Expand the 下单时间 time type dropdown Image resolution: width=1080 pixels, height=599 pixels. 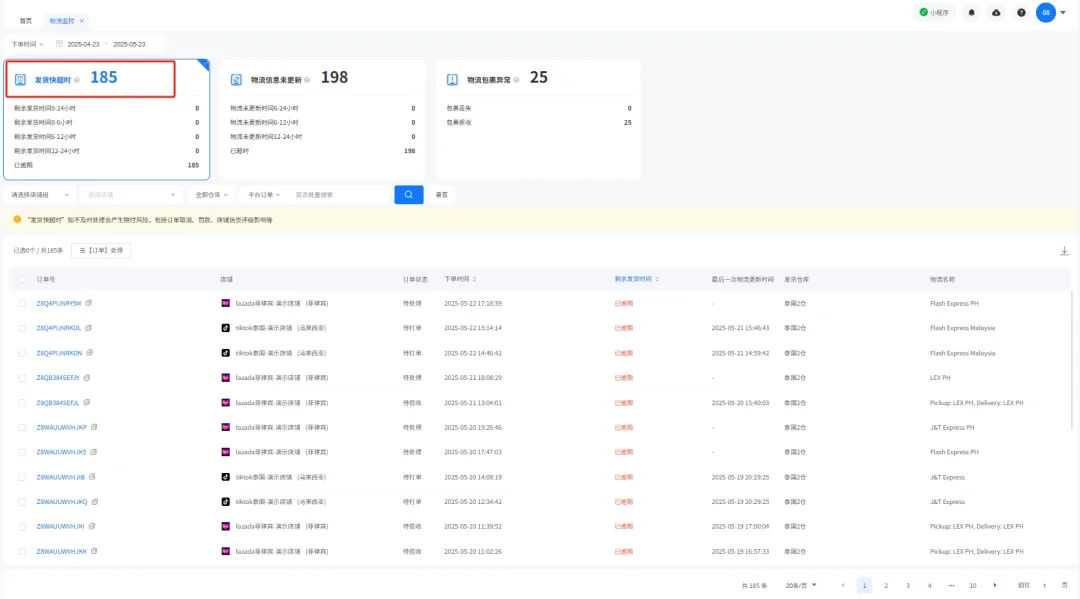(27, 44)
